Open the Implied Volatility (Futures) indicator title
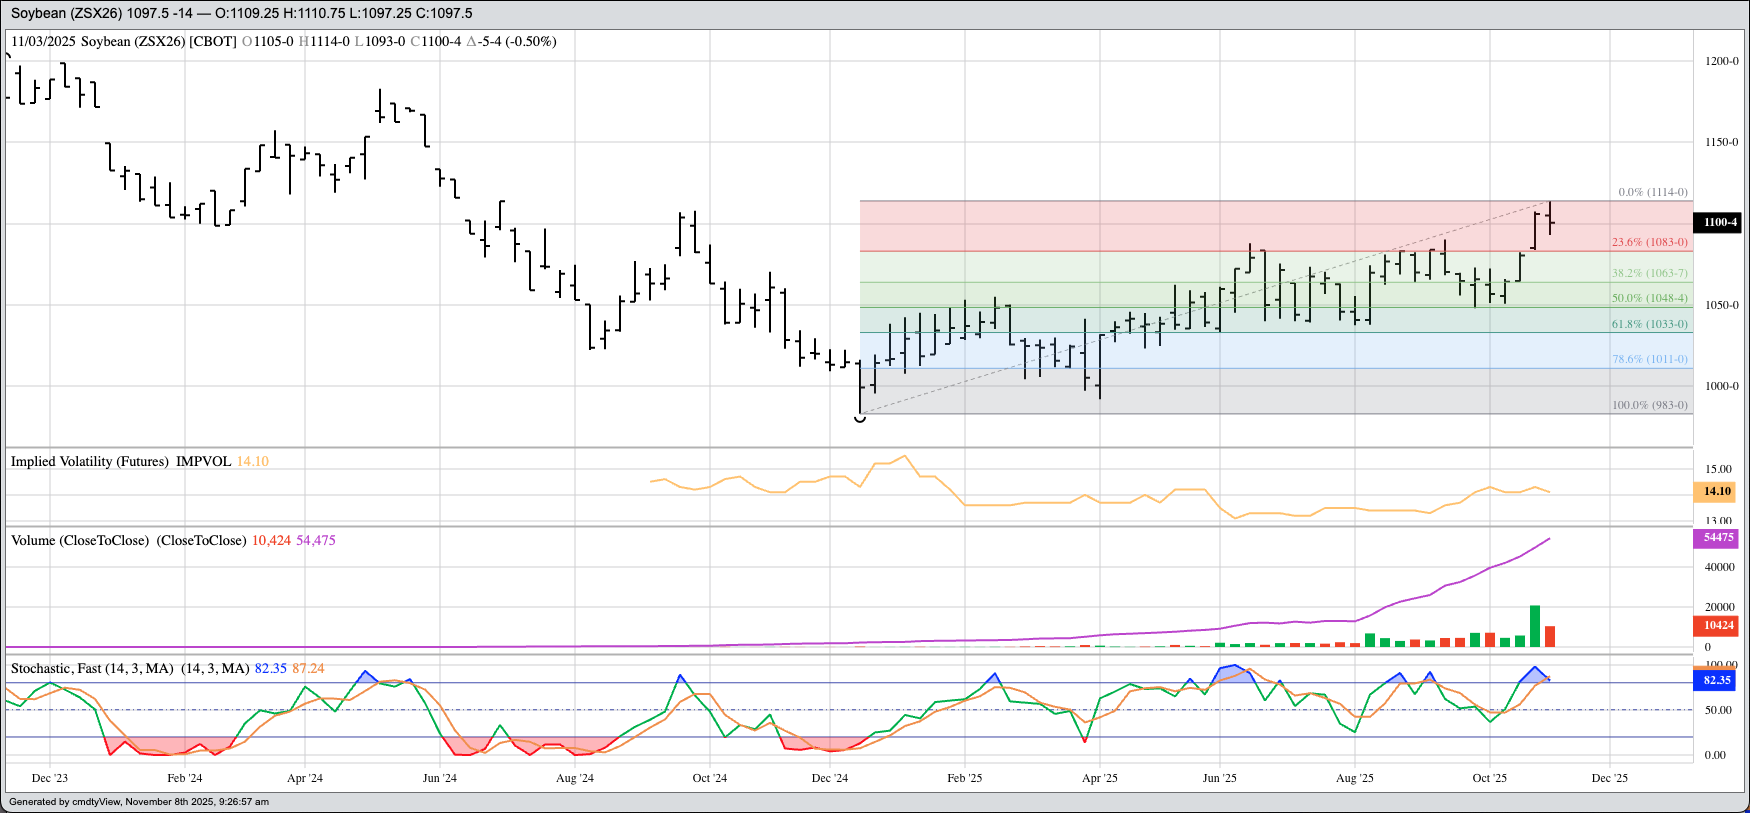This screenshot has width=1750, height=813. 120,461
